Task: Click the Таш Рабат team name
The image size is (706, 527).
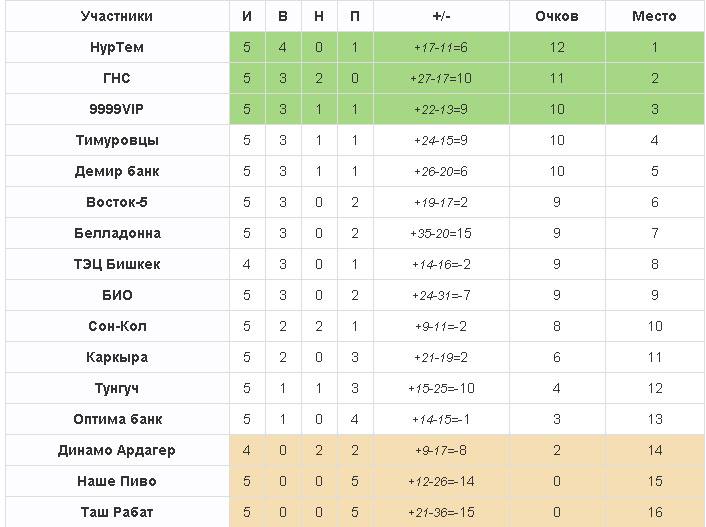Action: point(117,512)
